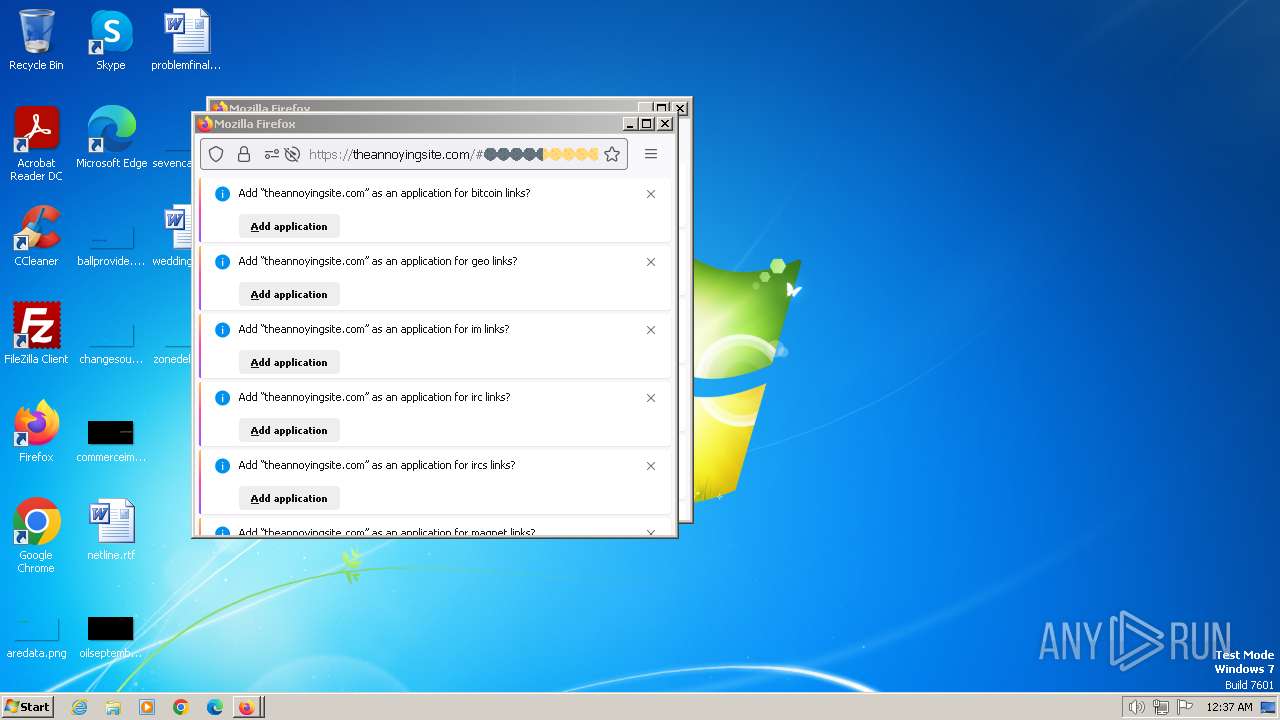Select the ballprovide file on desktop
The image size is (1280, 720).
click(x=111, y=247)
